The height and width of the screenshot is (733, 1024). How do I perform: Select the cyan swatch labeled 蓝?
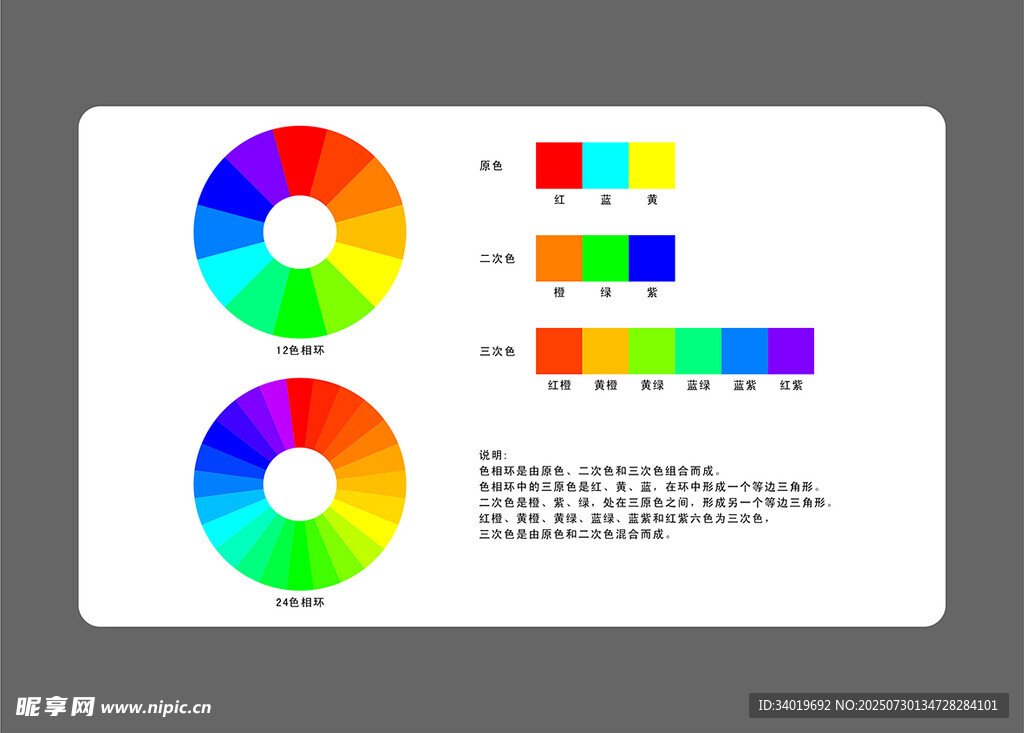605,165
